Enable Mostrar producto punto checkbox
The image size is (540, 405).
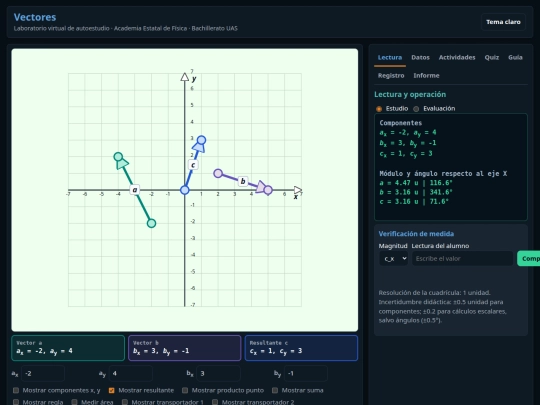(185, 390)
